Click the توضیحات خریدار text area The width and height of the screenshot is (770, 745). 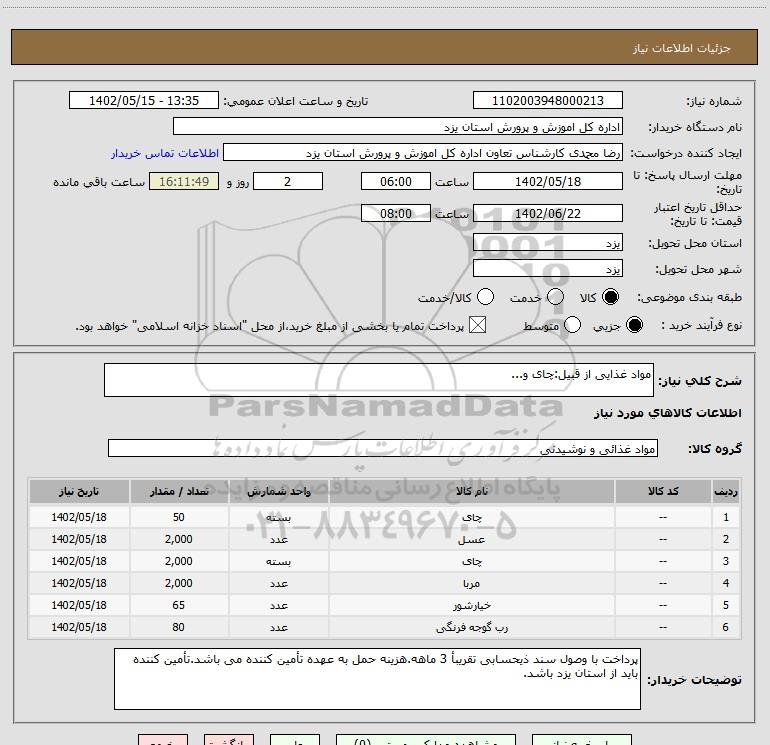[377, 679]
